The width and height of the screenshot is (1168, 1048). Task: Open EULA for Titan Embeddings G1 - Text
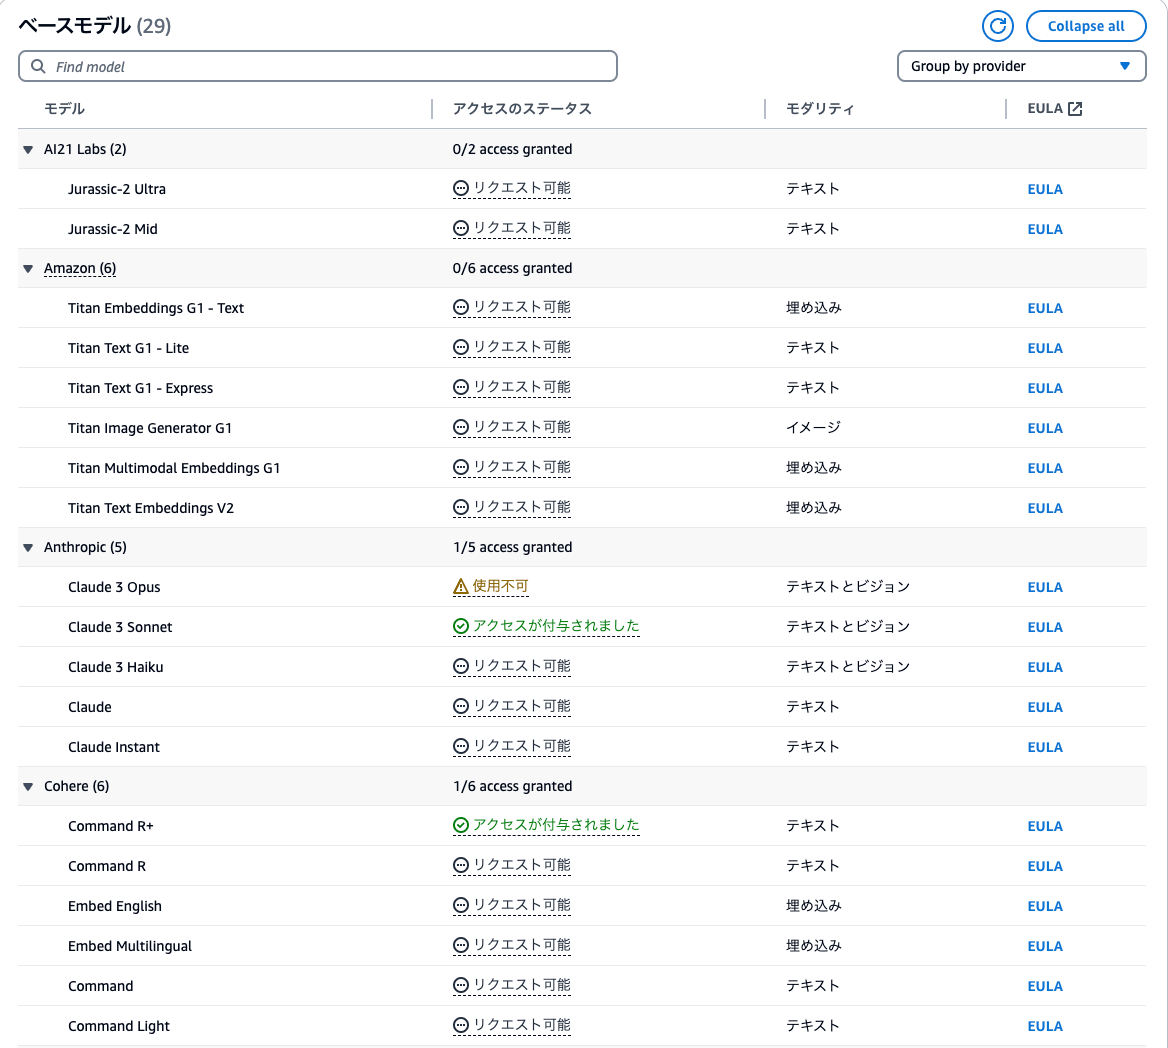pyautogui.click(x=1044, y=308)
